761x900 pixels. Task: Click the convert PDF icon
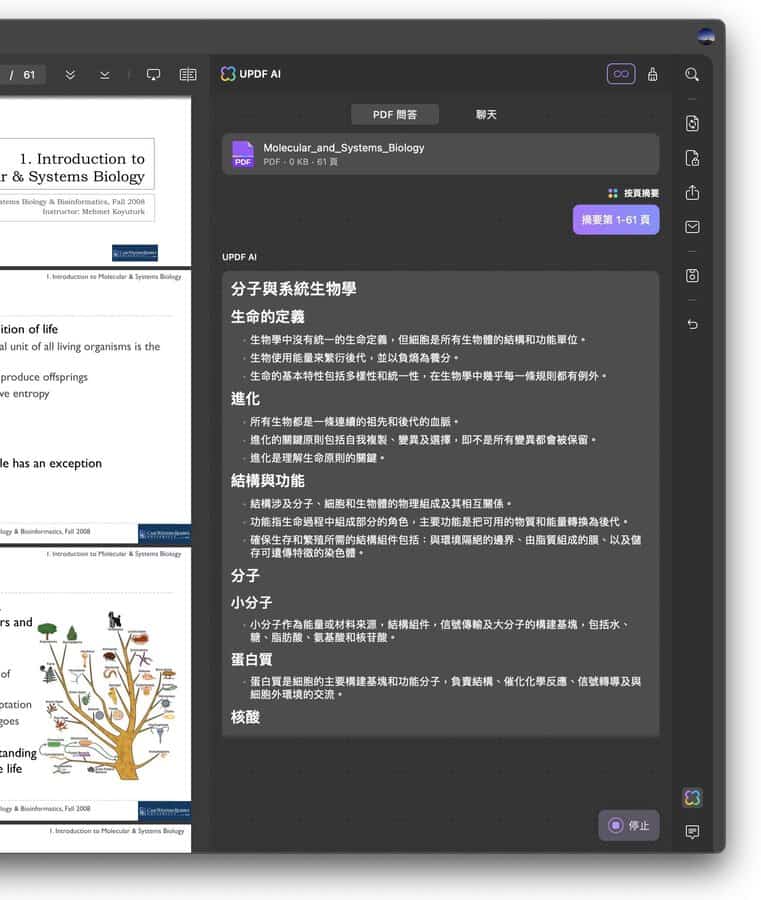692,124
